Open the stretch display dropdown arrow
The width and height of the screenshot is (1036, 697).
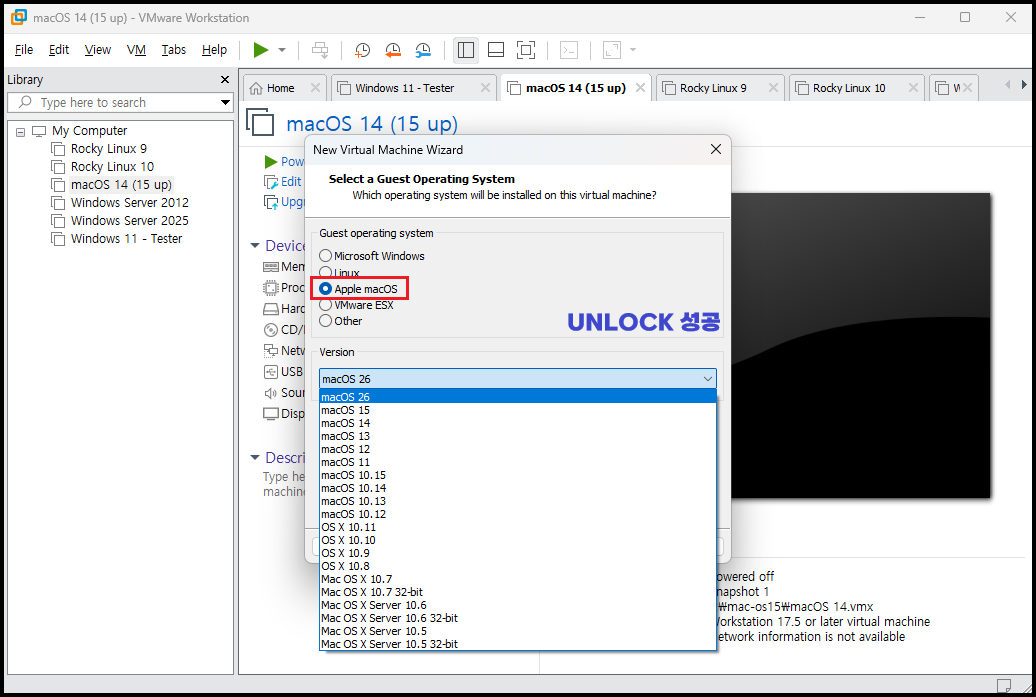pos(633,50)
